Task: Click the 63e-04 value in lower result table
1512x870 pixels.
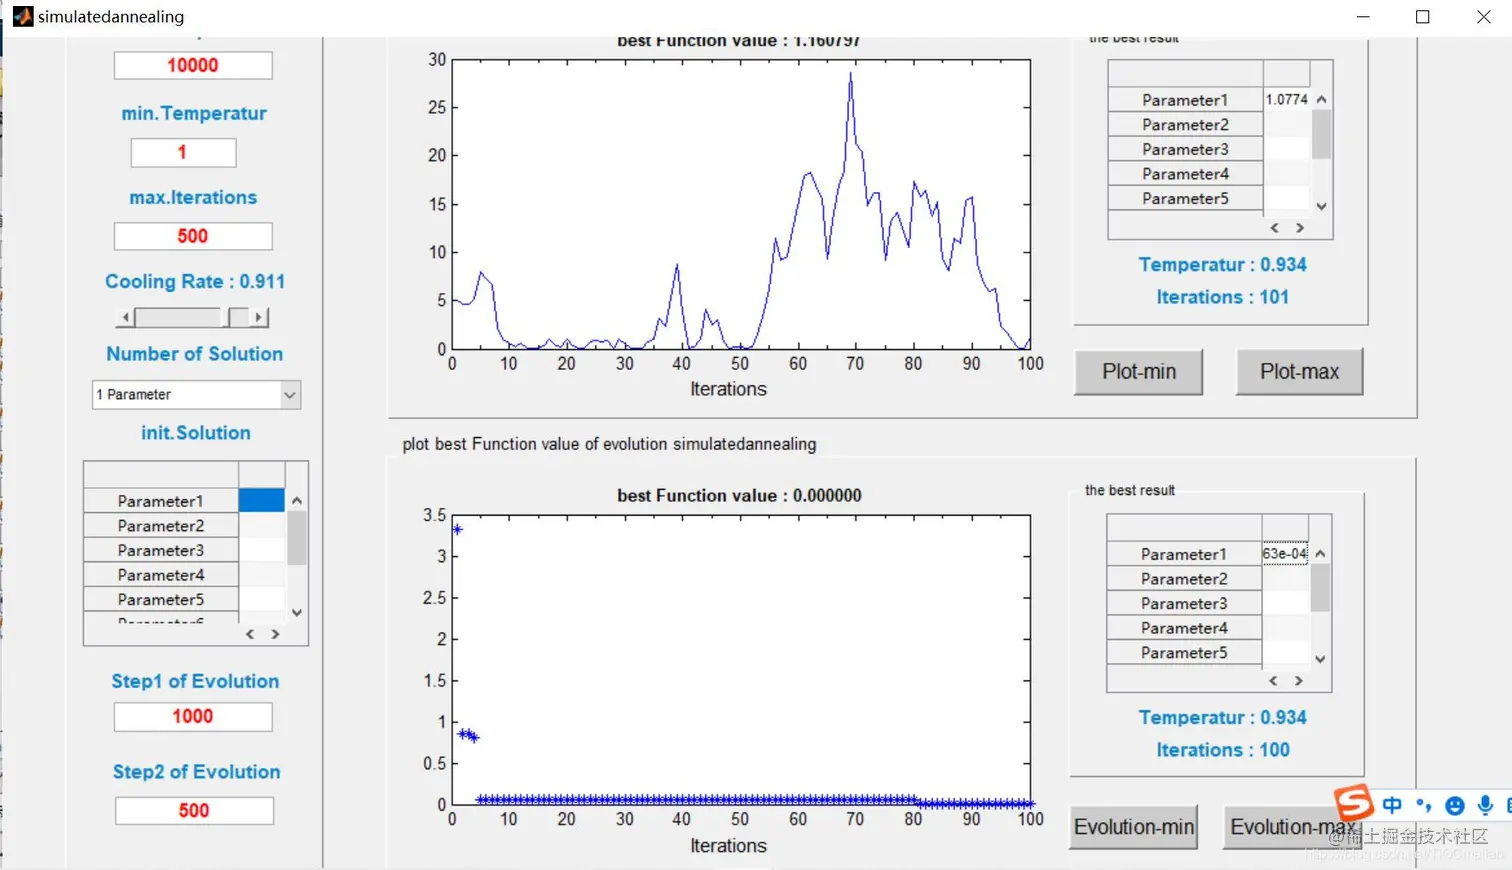Action: click(1285, 554)
